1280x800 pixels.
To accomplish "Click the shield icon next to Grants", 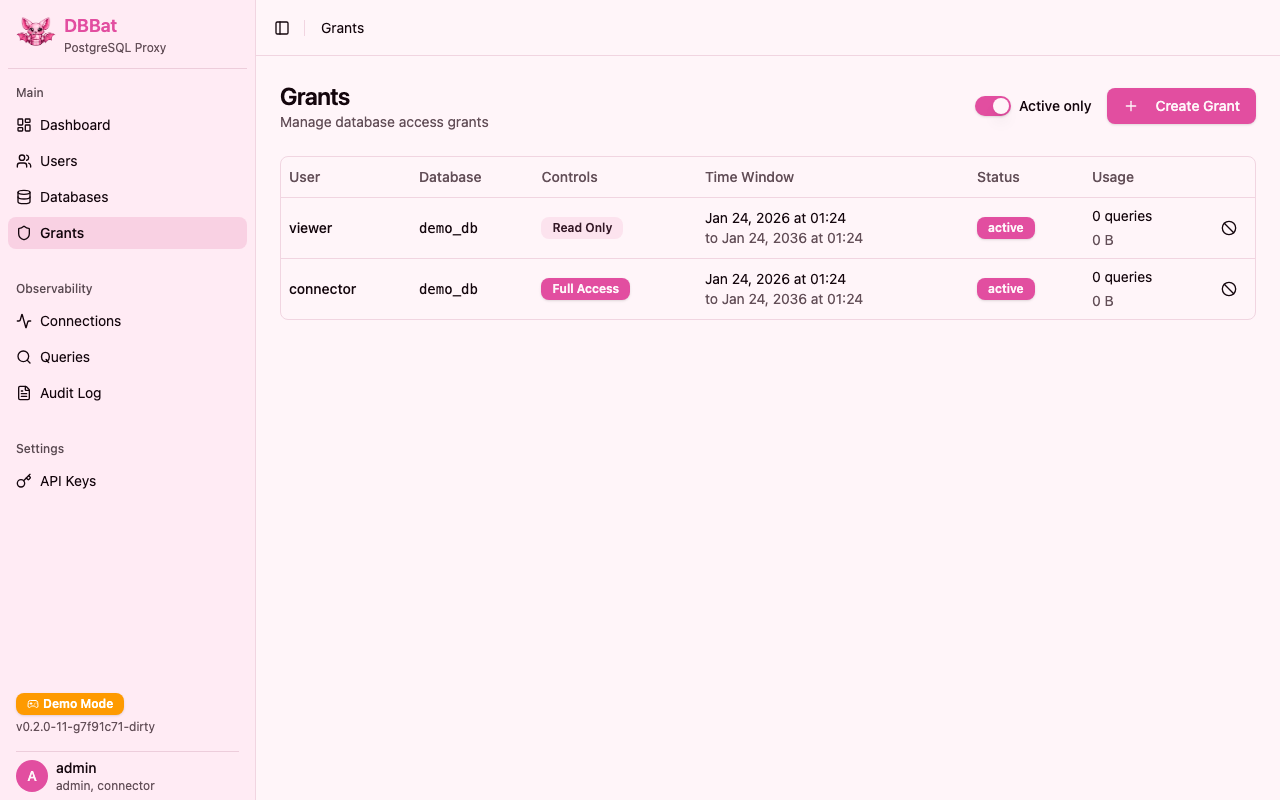I will [x=22, y=233].
